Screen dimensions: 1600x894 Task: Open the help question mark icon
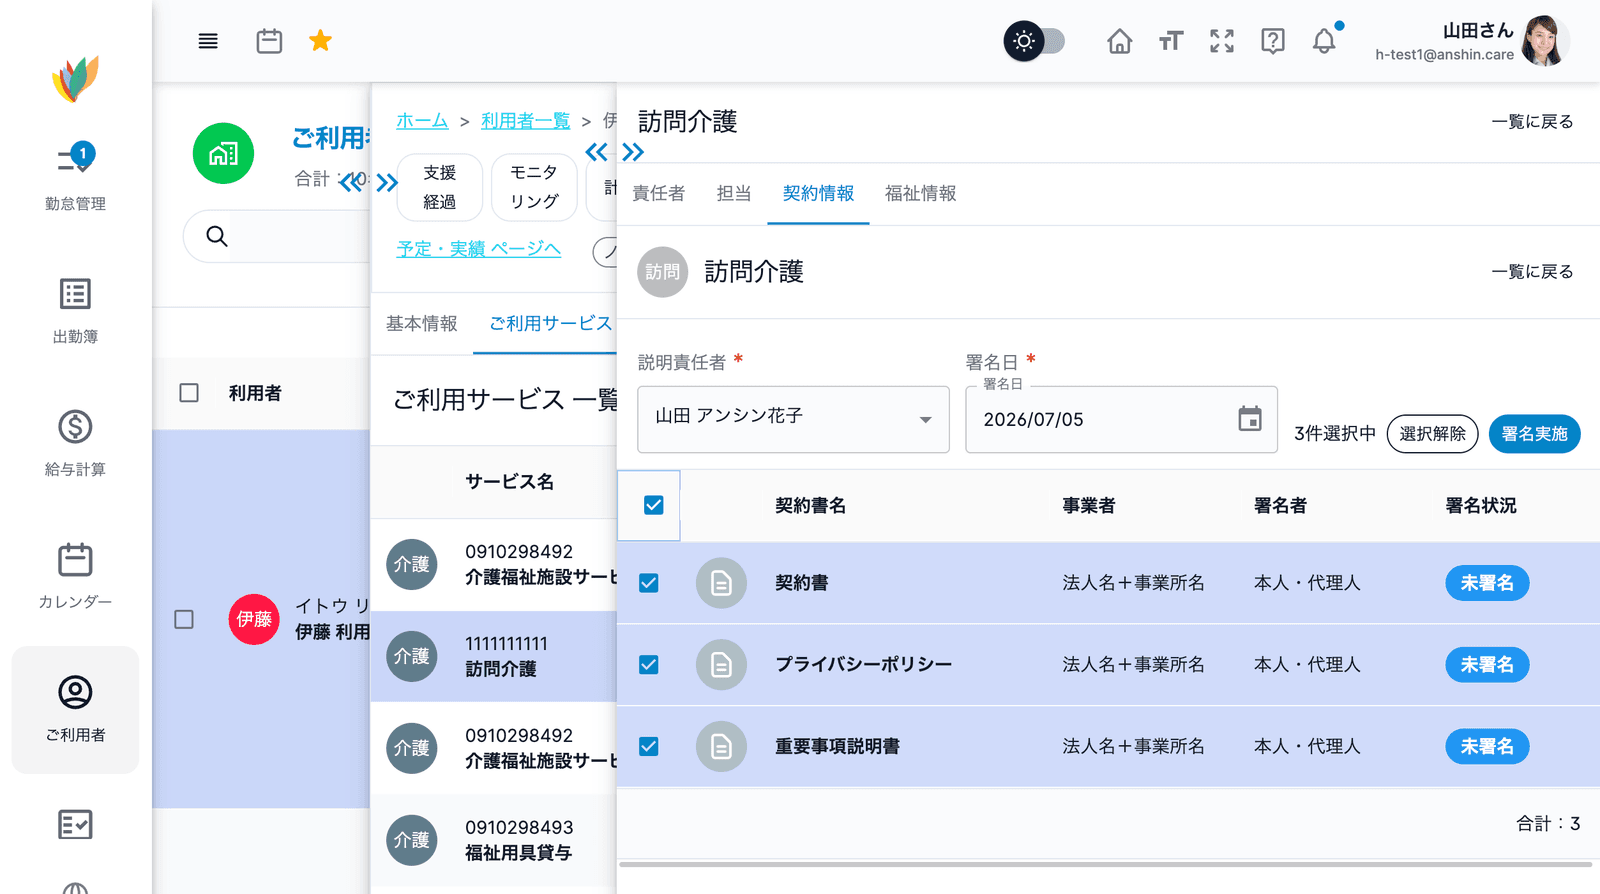click(1273, 41)
